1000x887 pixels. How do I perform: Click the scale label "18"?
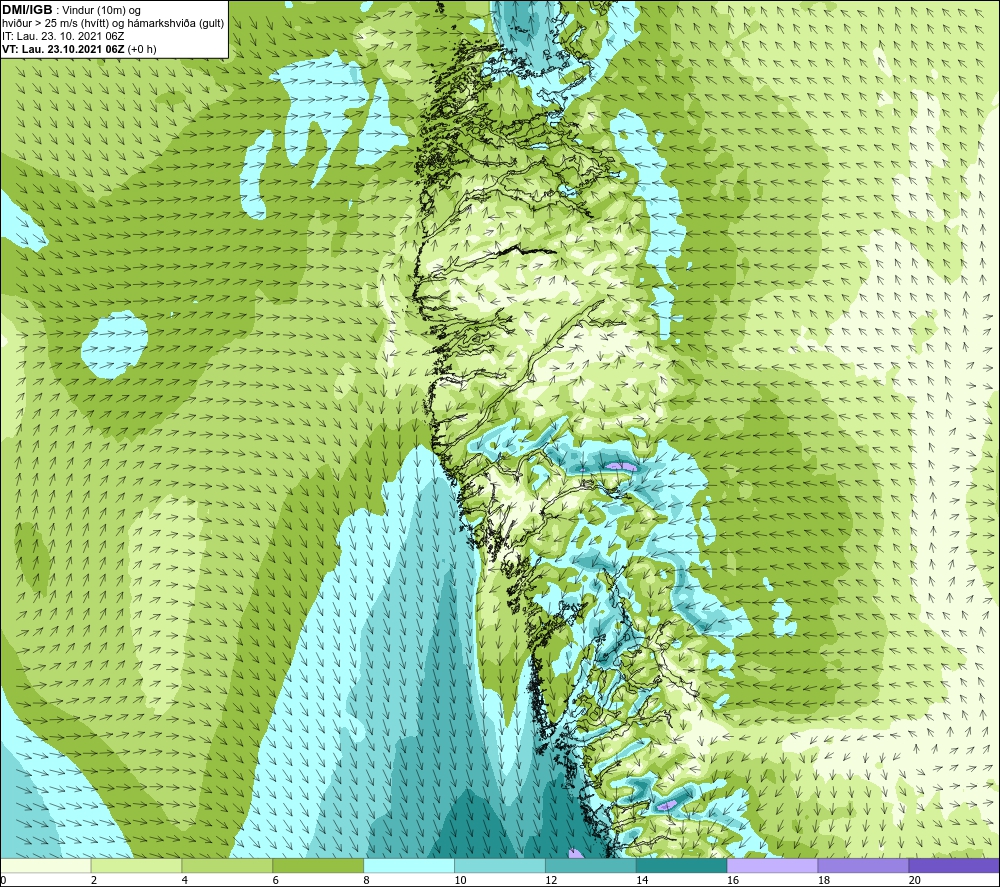coord(823,880)
